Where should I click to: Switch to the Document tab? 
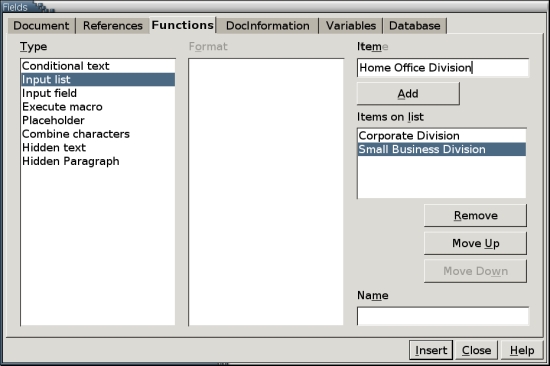[41, 26]
